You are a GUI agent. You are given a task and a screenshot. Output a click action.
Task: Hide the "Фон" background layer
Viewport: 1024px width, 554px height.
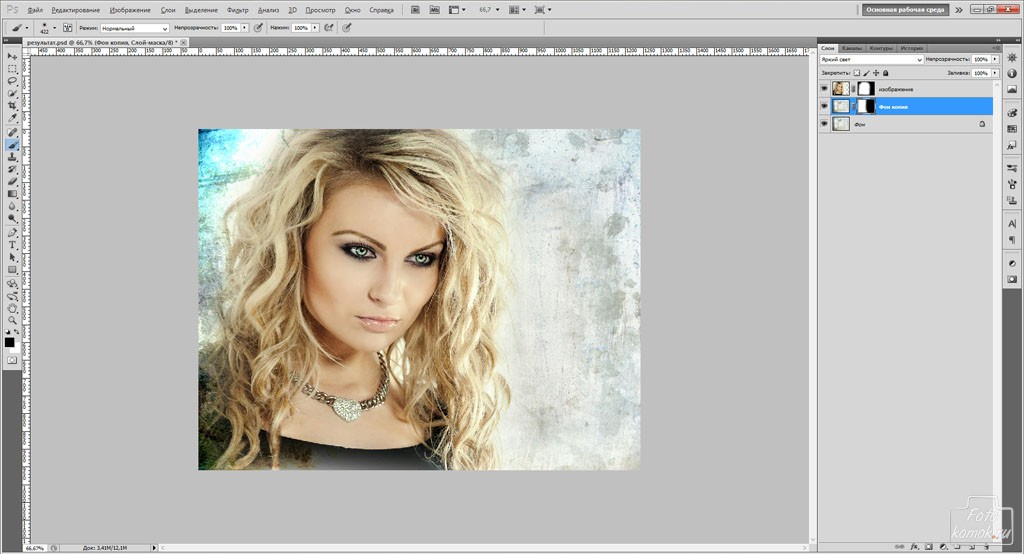[824, 124]
